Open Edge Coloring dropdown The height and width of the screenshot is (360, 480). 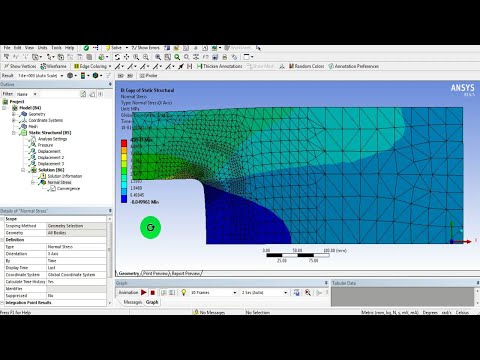(92, 66)
